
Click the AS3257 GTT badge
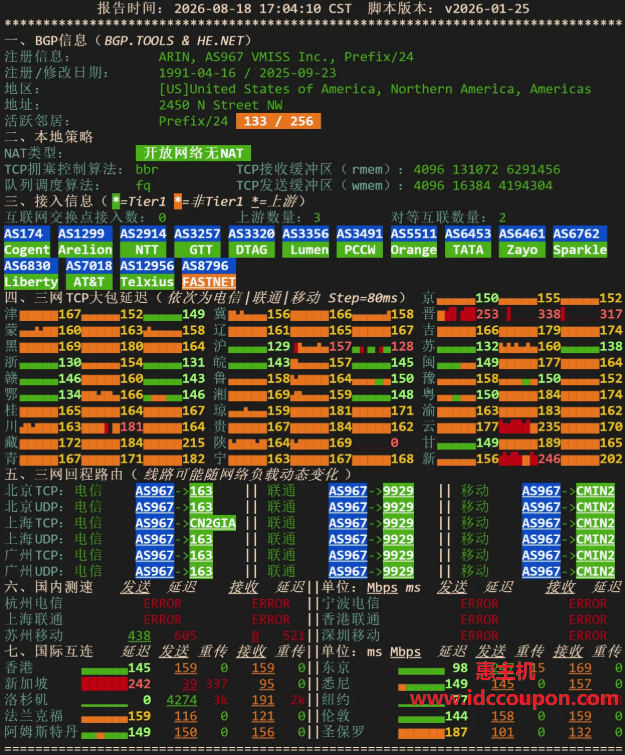coord(197,242)
